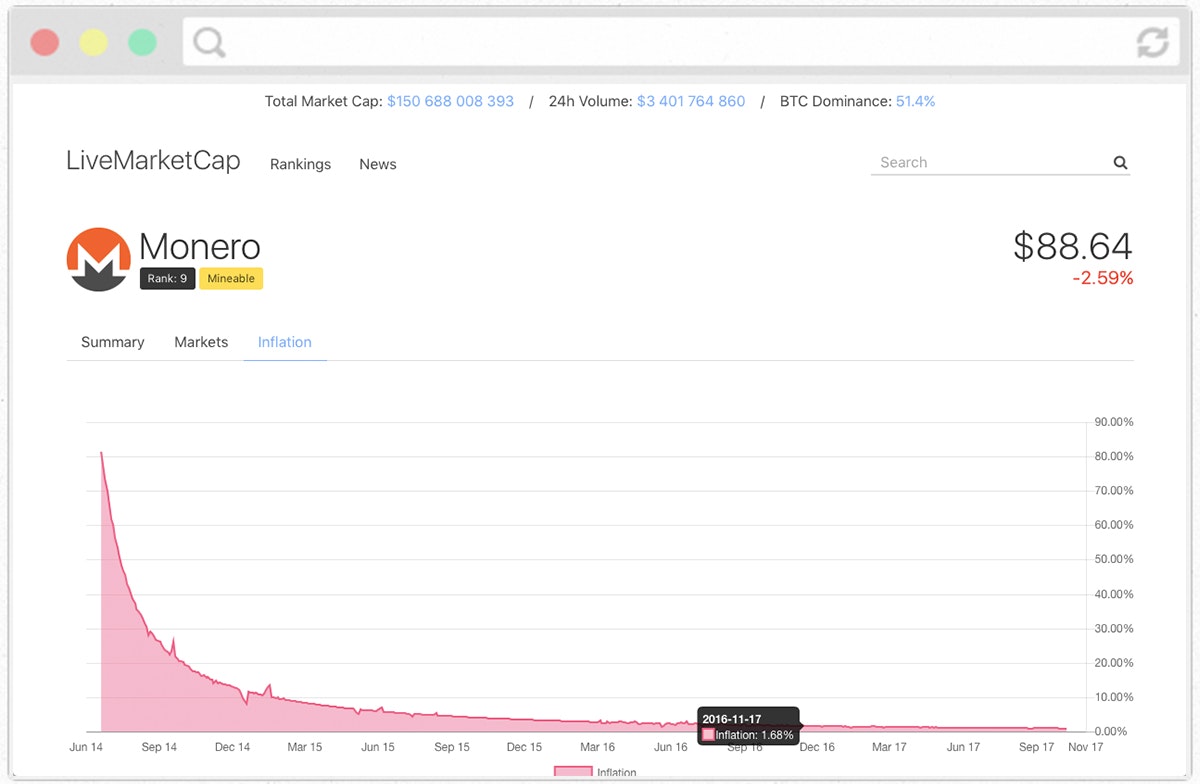Open the Total Market Cap link
This screenshot has height=784, width=1200.
tap(450, 101)
